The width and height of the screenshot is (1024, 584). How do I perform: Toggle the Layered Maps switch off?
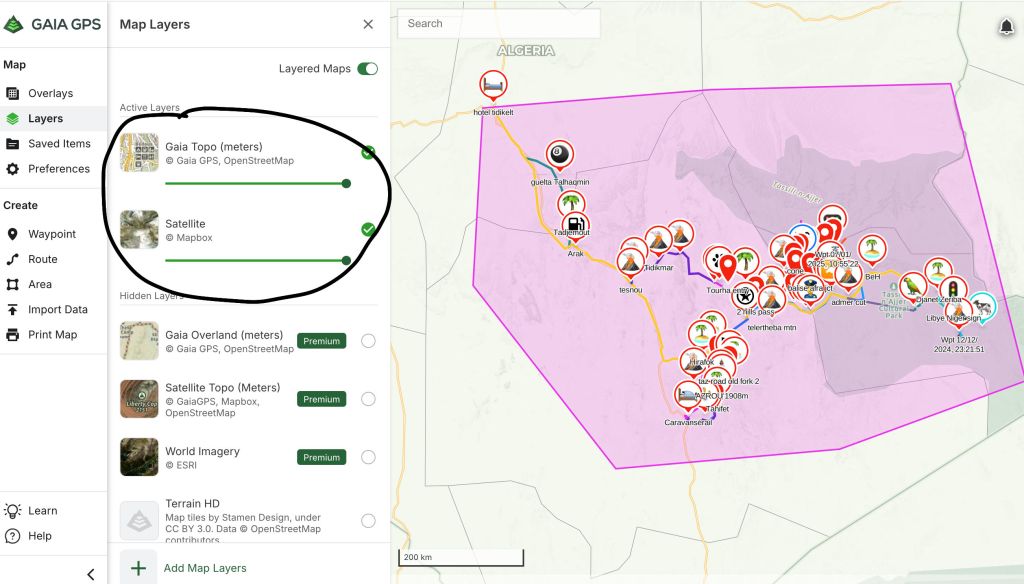pos(367,69)
